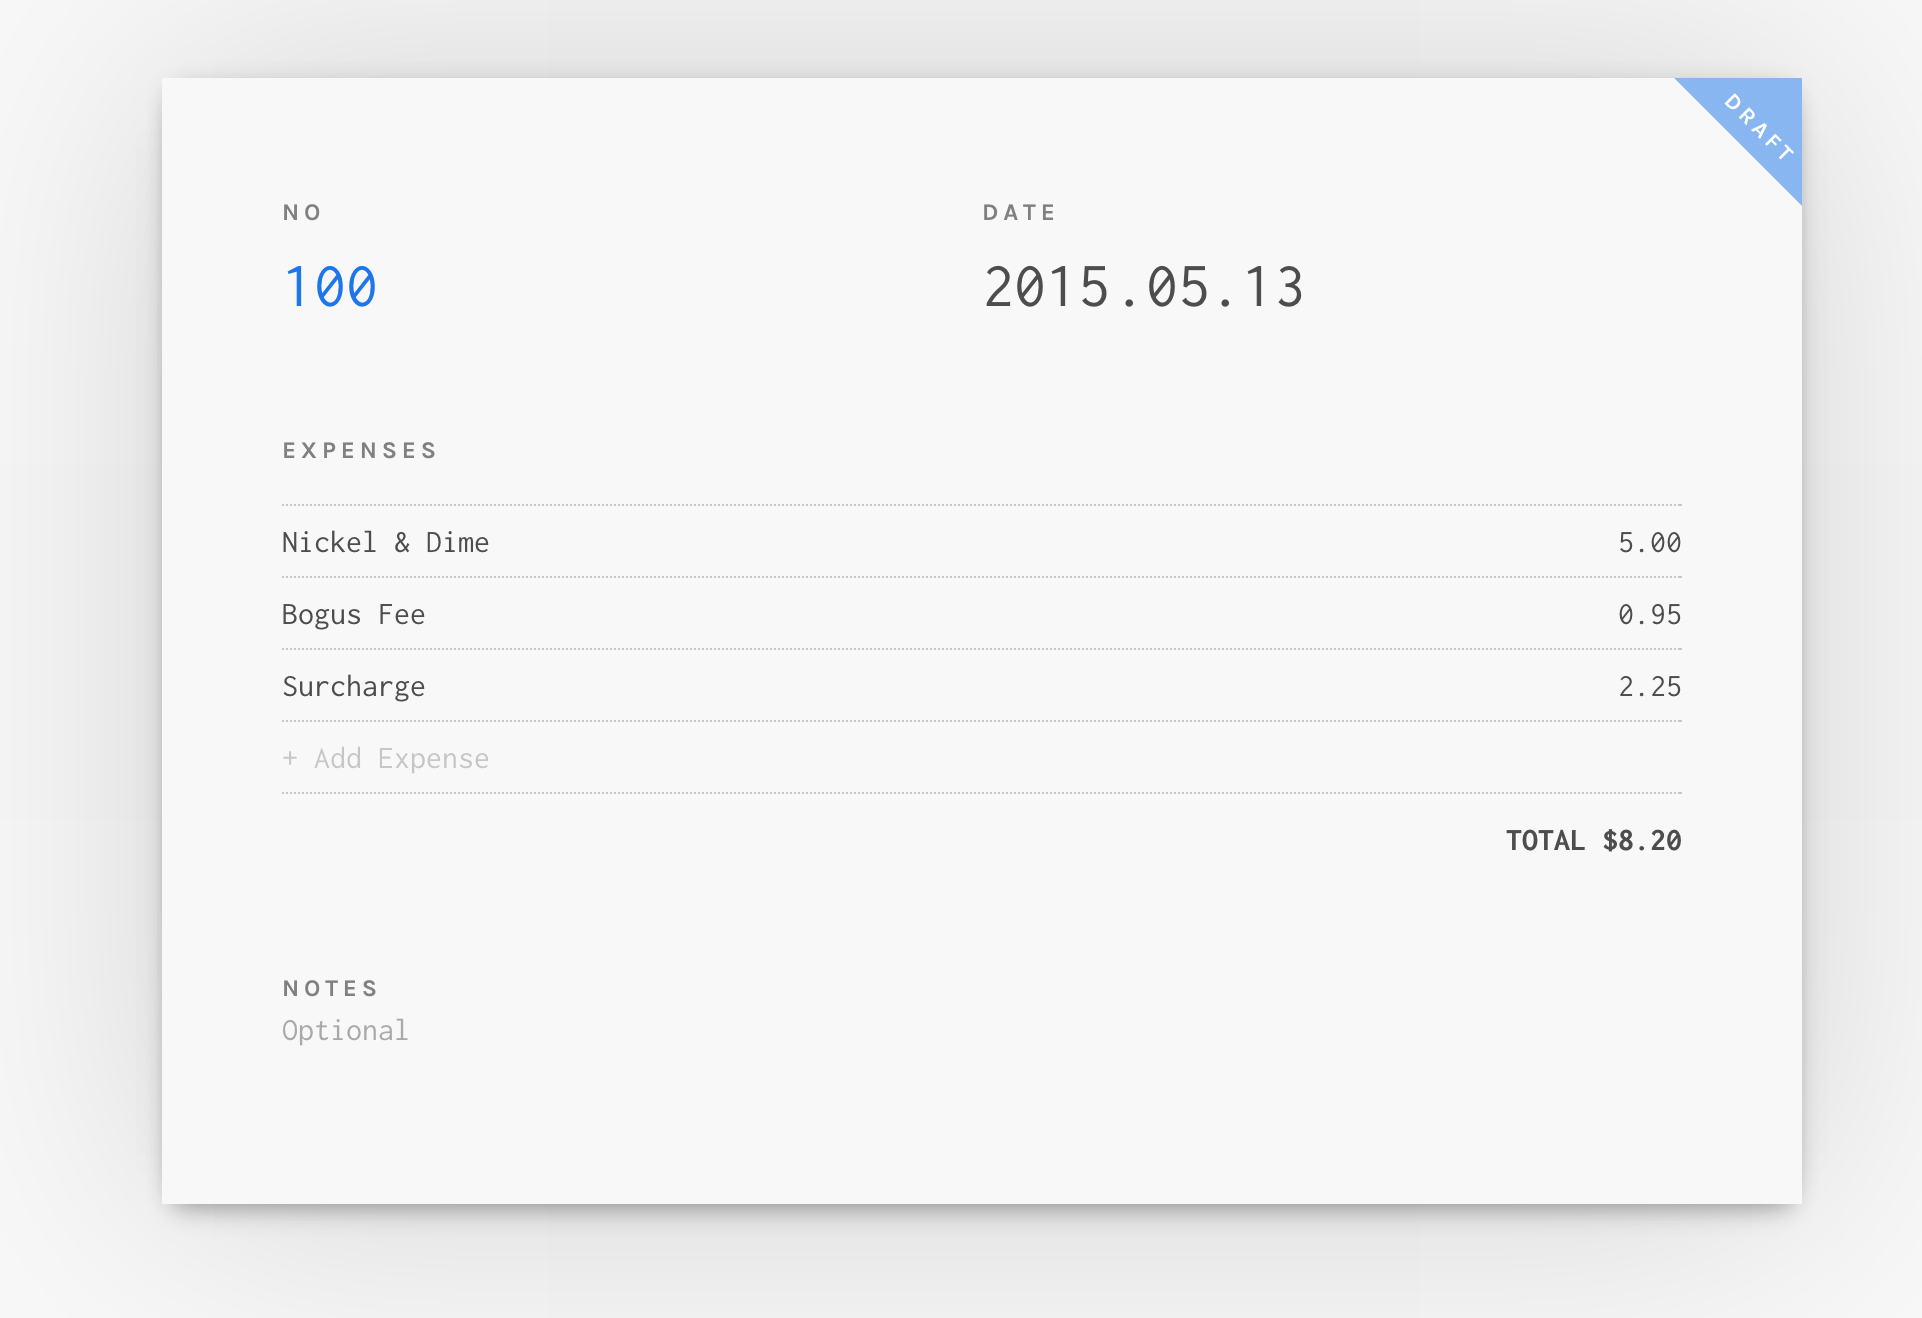Select the Bogus Fee expense name

(x=353, y=614)
